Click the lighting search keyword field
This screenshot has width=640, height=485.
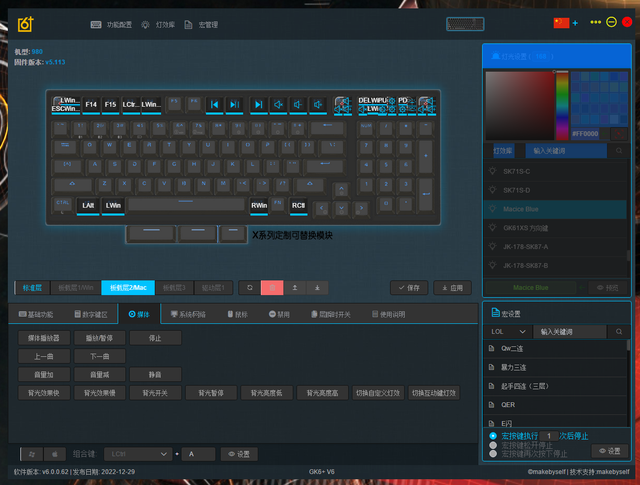pyautogui.click(x=566, y=151)
